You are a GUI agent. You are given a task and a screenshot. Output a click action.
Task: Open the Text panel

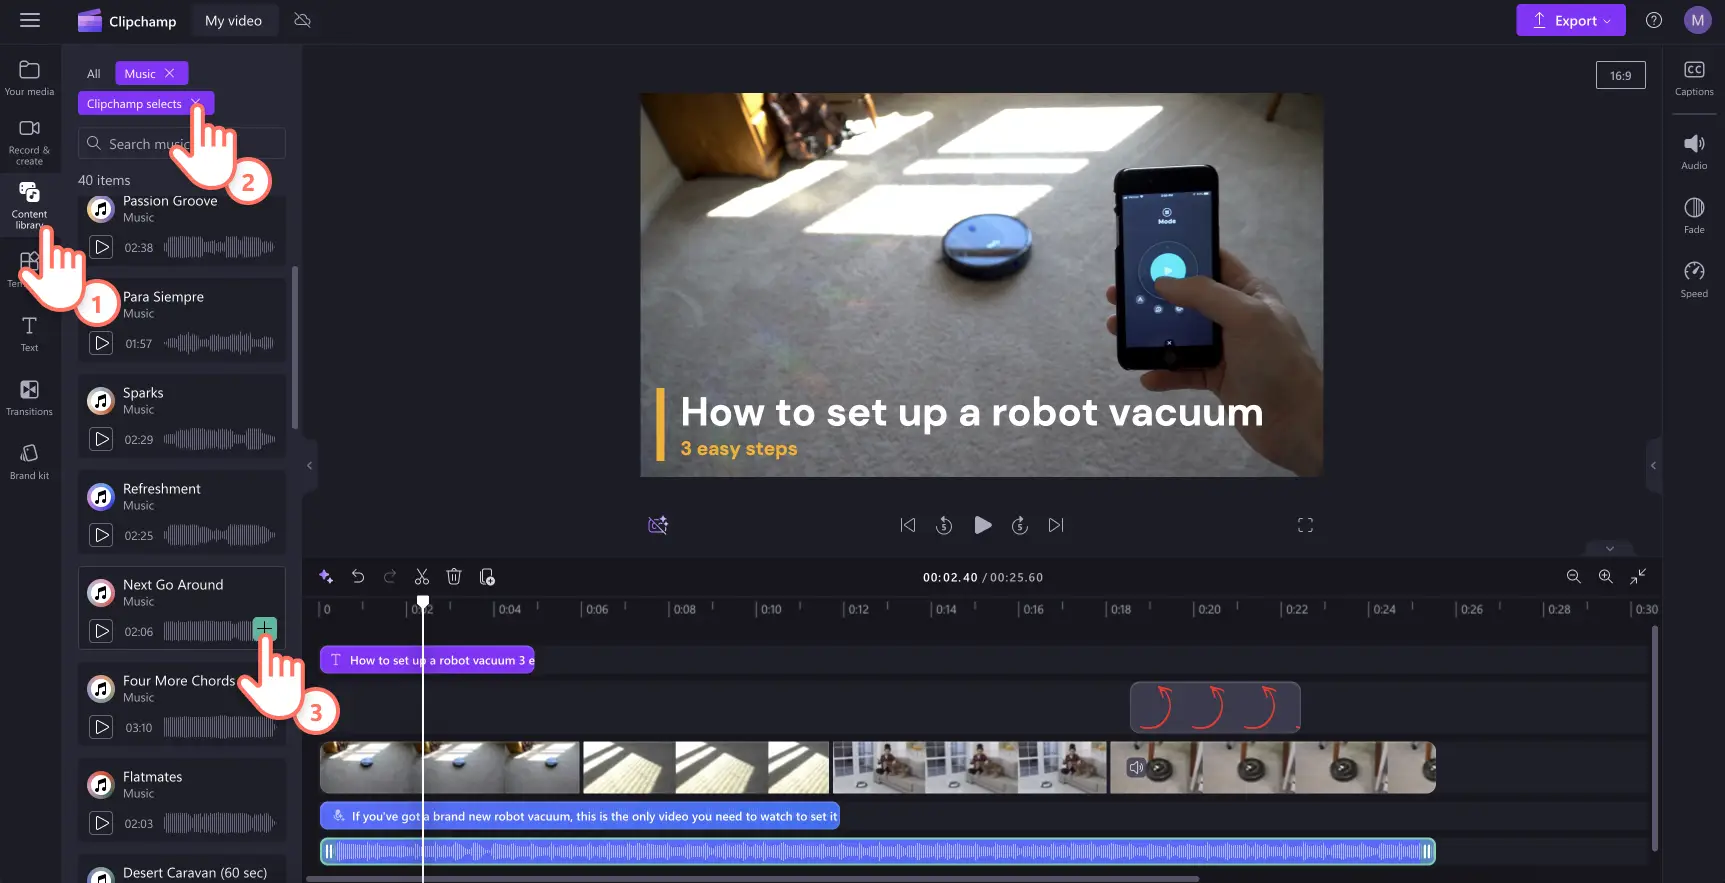30,334
